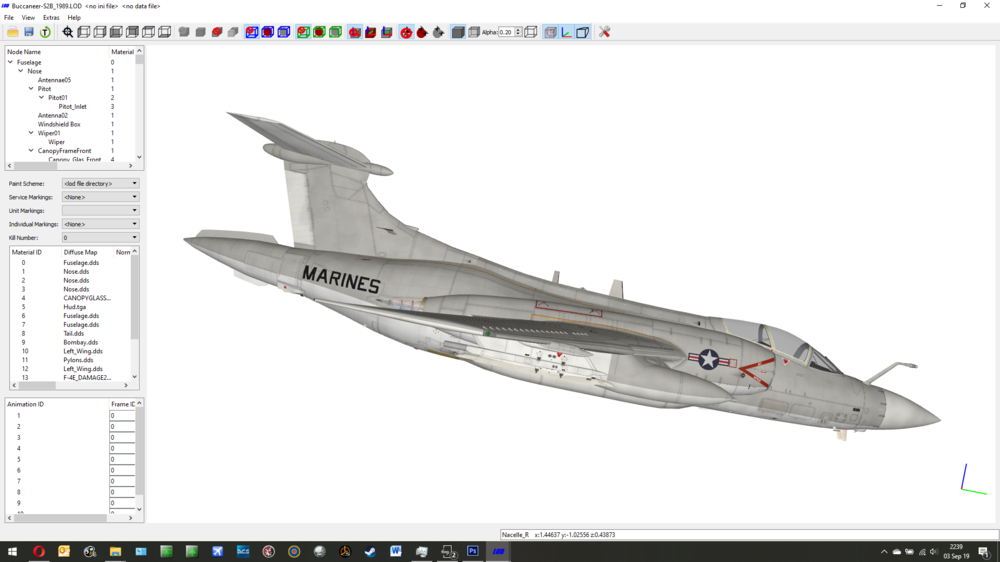Open the Unit Markings dropdown
Image resolution: width=1000 pixels, height=562 pixels.
[100, 211]
